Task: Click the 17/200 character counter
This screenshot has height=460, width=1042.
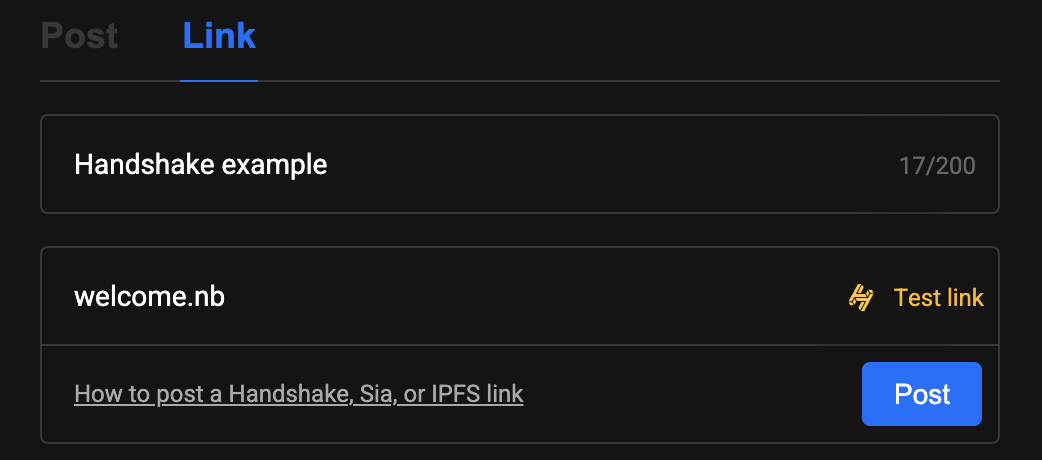Action: (x=937, y=165)
